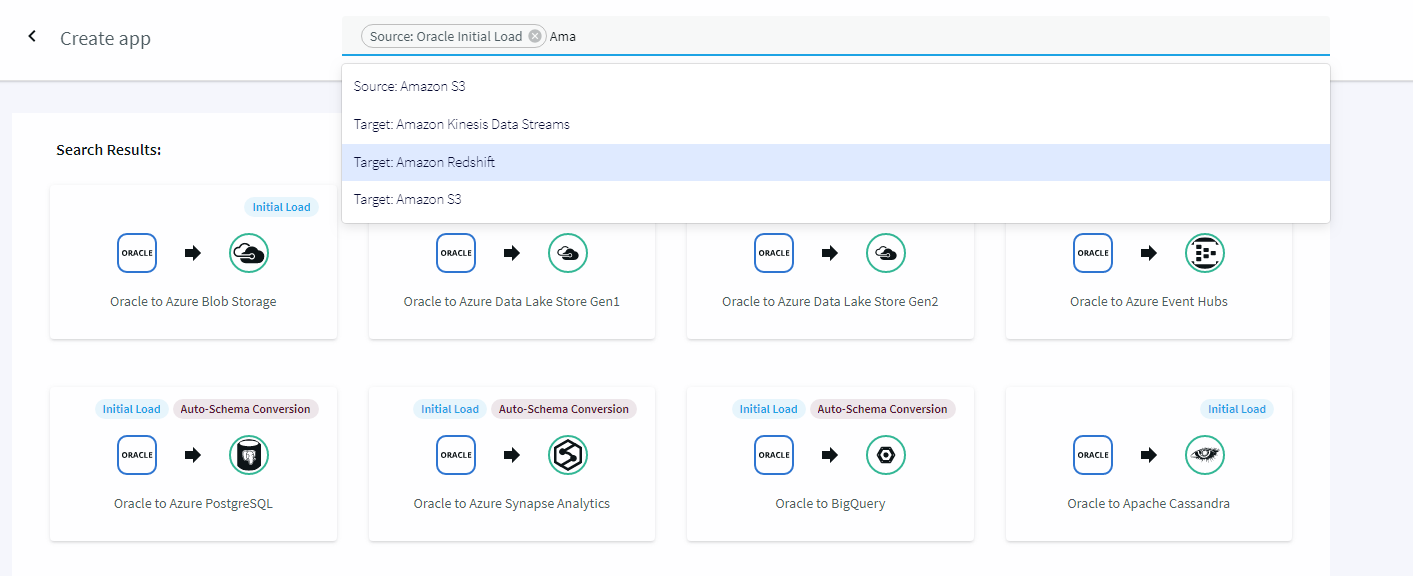The width and height of the screenshot is (1413, 576).
Task: Click arrow icon in Azure Synapse Analytics card
Action: [512, 455]
